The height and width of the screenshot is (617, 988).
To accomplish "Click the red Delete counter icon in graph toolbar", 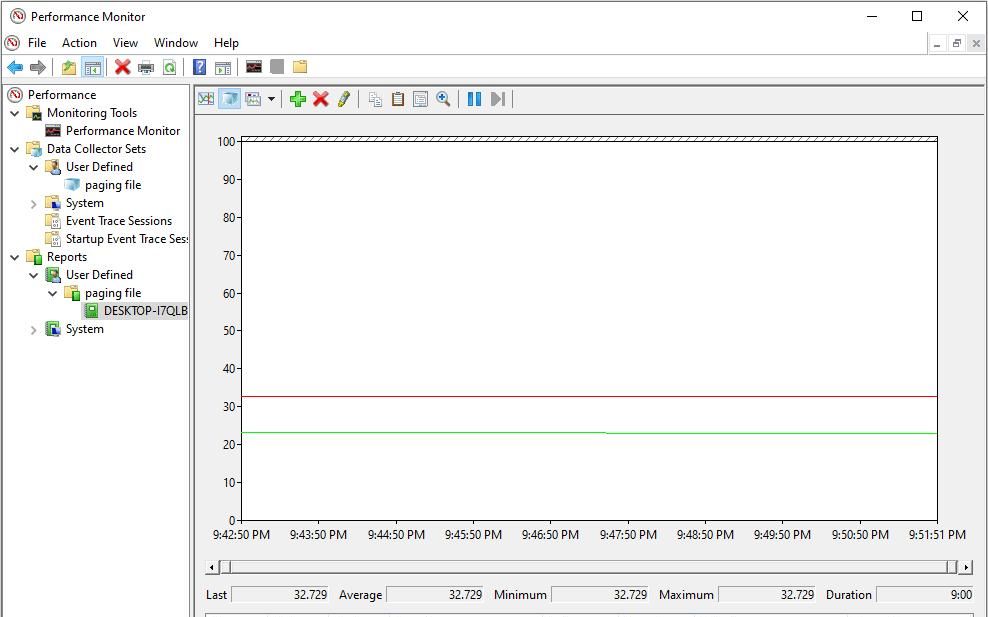I will pyautogui.click(x=321, y=99).
